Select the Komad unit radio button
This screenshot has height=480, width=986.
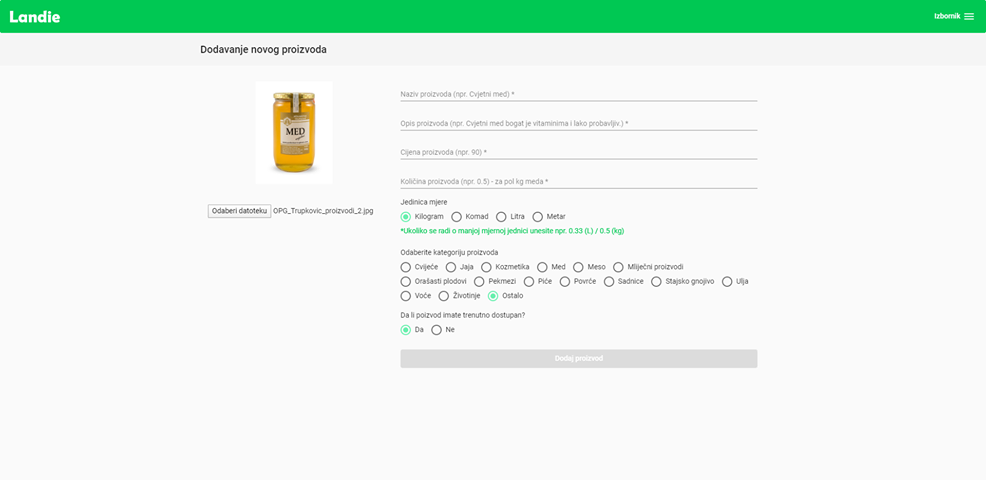457,217
